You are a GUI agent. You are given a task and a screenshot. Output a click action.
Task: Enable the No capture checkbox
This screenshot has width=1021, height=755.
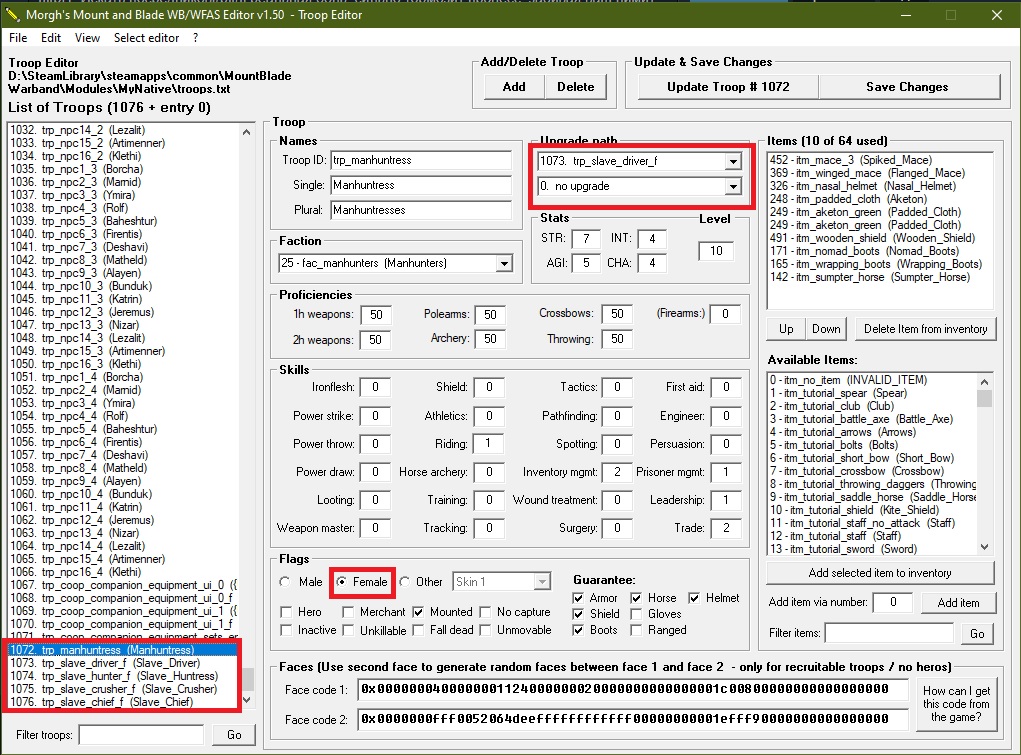485,612
